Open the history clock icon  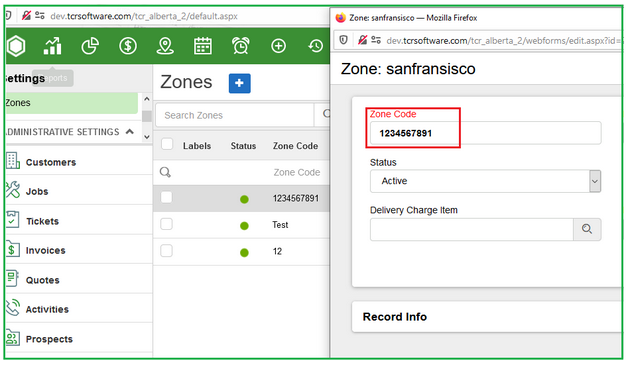pyautogui.click(x=316, y=46)
